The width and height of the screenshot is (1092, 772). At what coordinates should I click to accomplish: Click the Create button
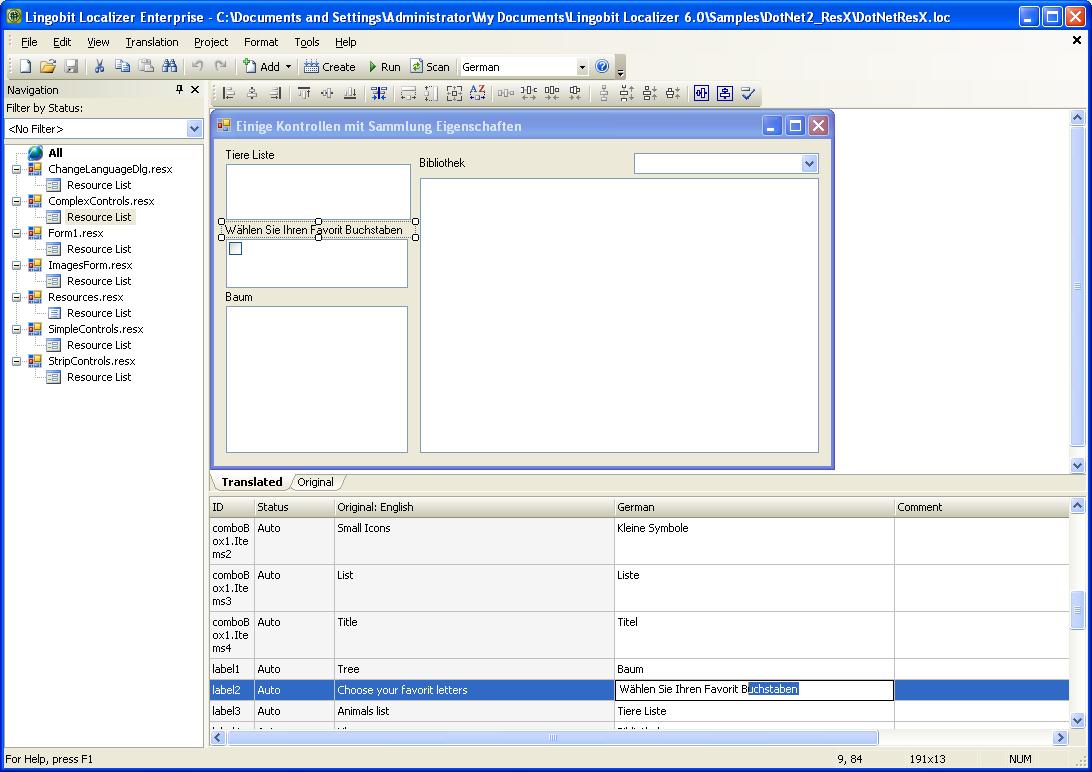pyautogui.click(x=330, y=67)
